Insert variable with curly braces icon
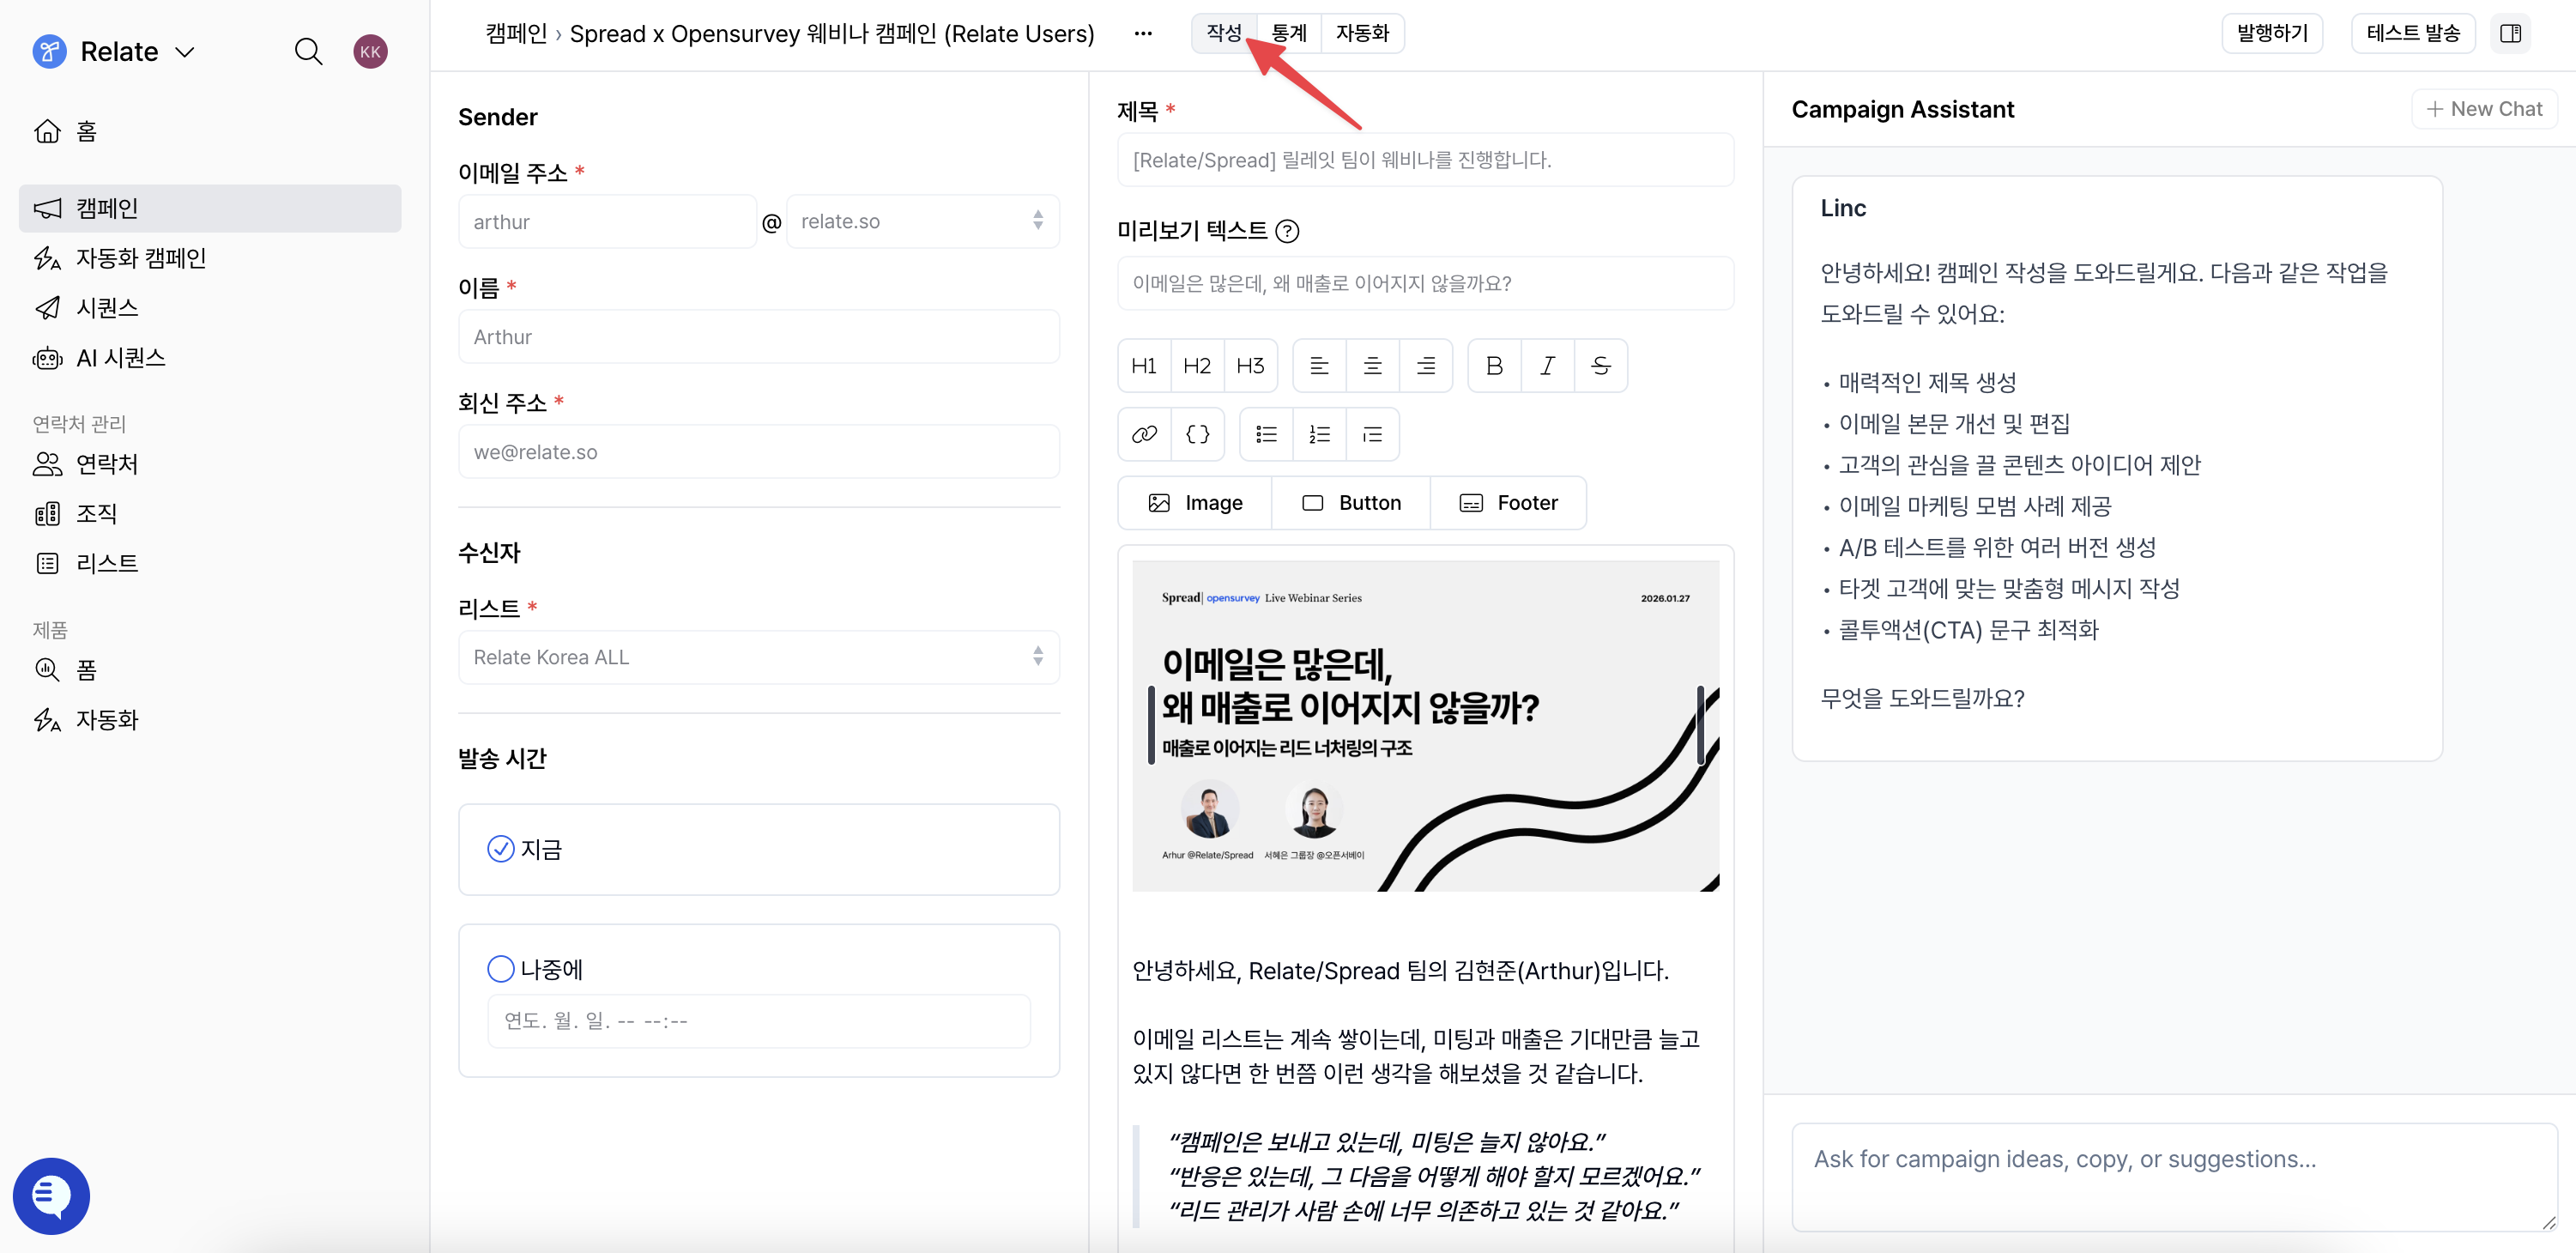This screenshot has width=2576, height=1253. pos(1197,434)
